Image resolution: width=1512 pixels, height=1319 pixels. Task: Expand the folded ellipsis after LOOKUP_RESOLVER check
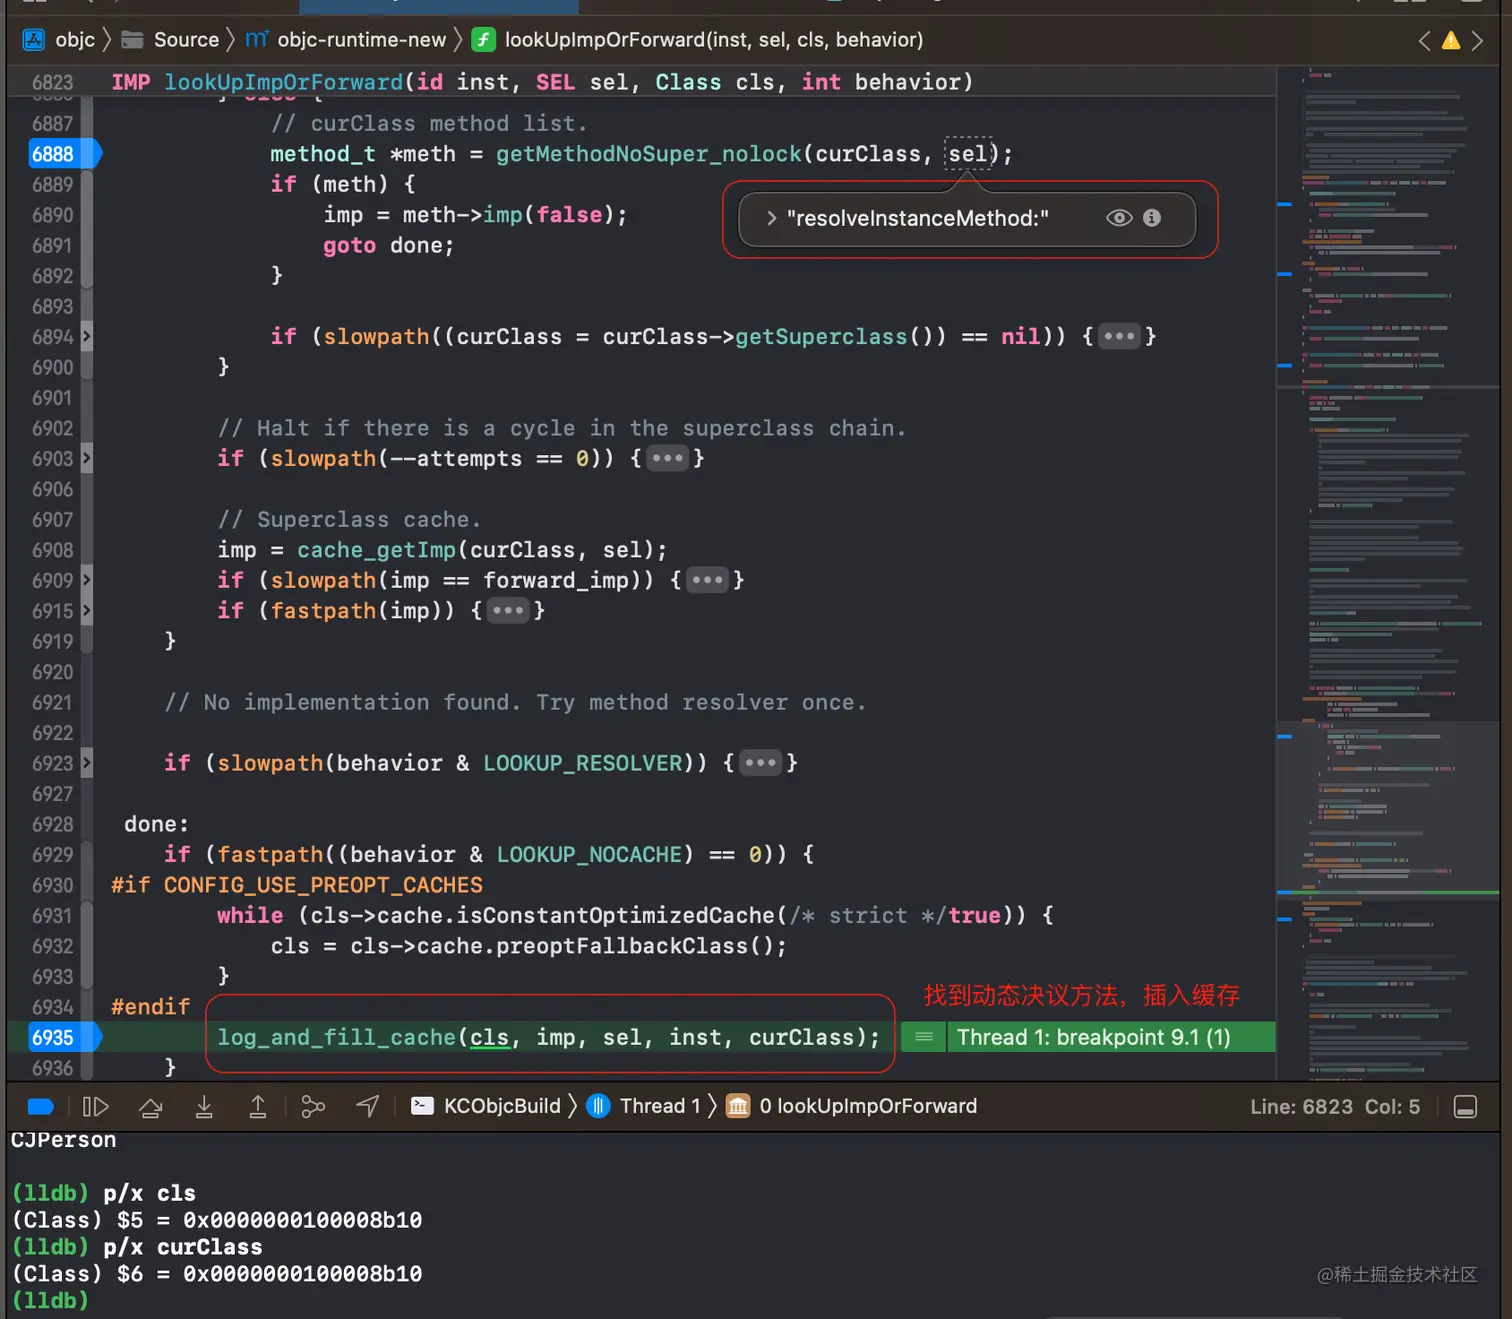(x=760, y=764)
